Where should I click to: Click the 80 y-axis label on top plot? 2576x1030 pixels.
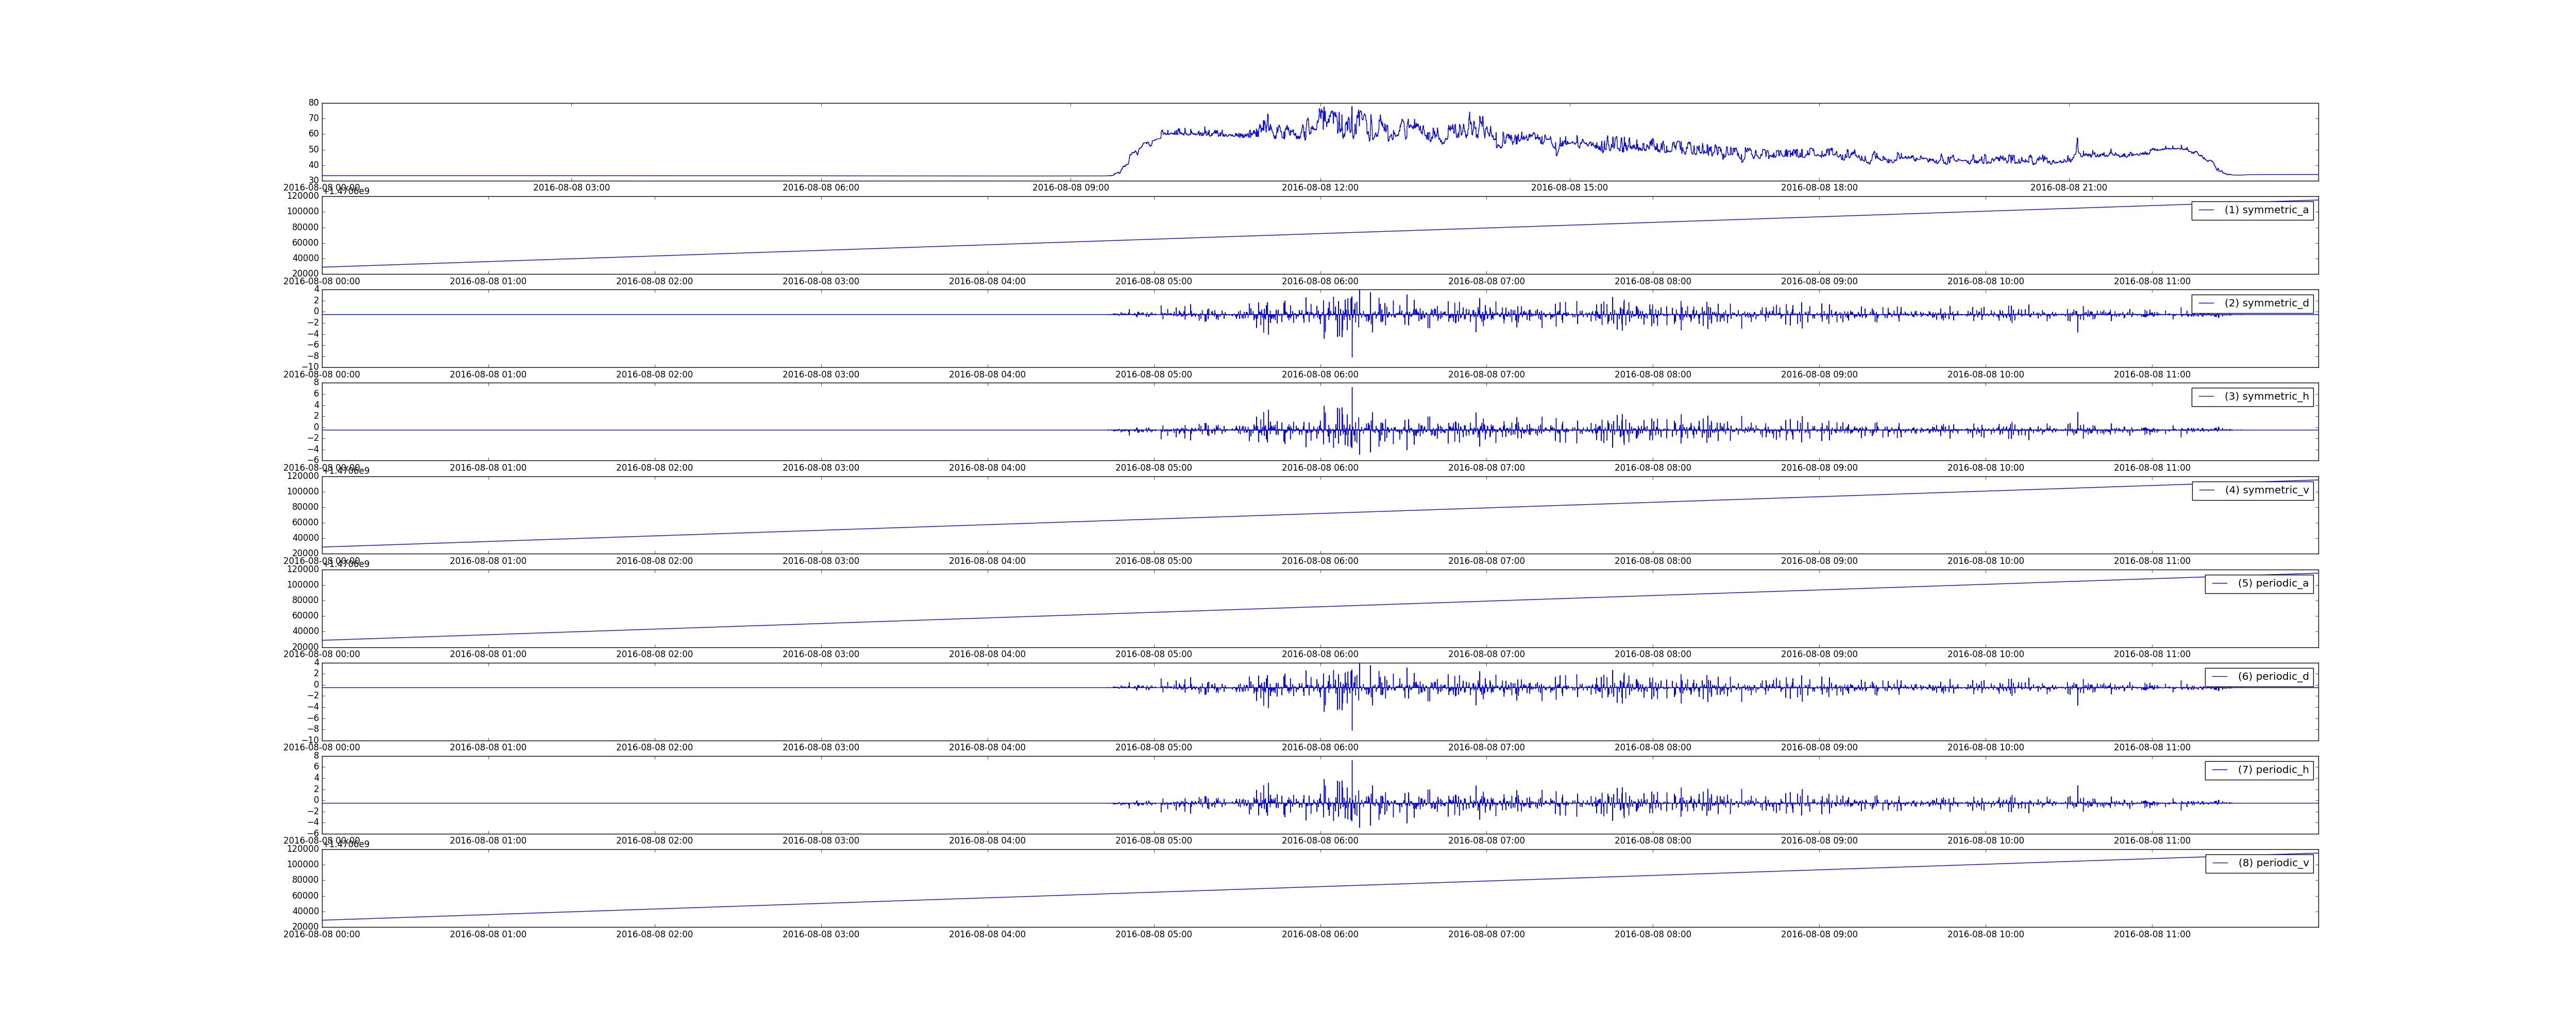click(x=313, y=103)
